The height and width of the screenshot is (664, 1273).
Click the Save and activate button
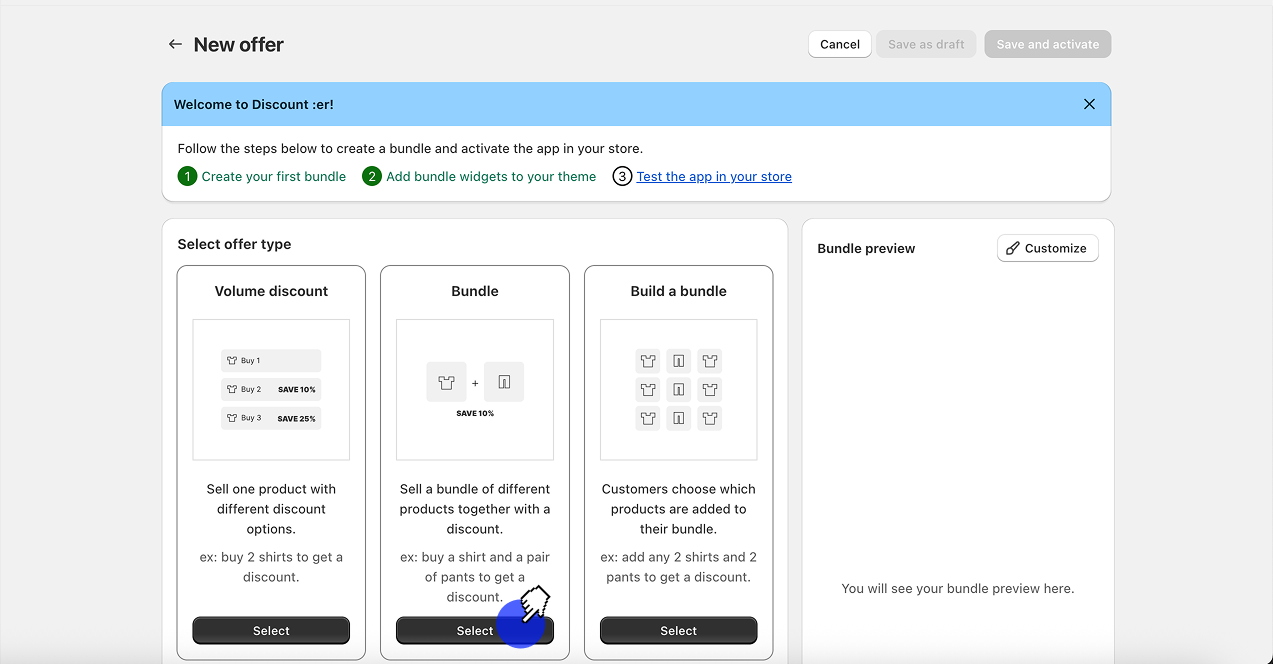[x=1047, y=44]
